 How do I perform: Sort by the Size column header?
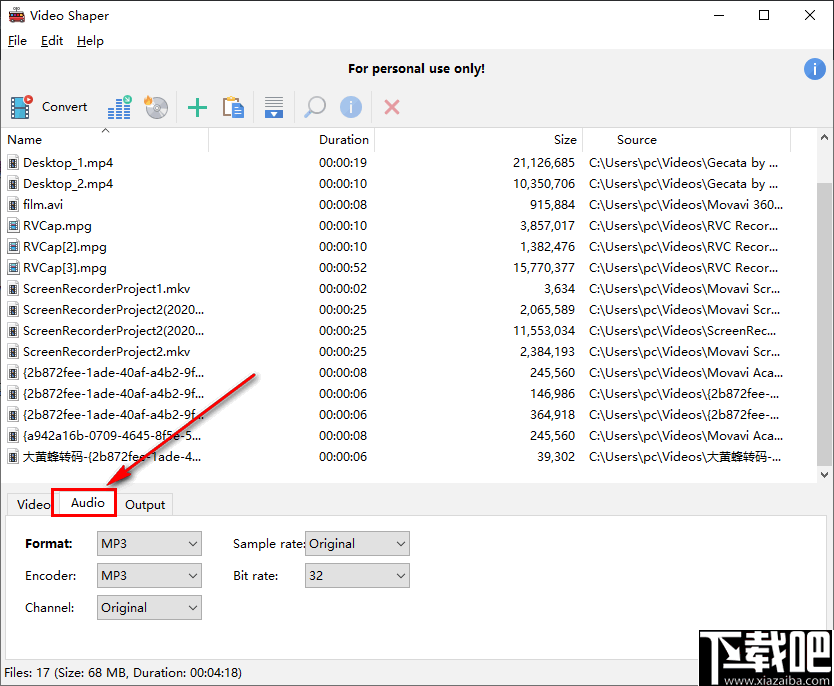(479, 140)
